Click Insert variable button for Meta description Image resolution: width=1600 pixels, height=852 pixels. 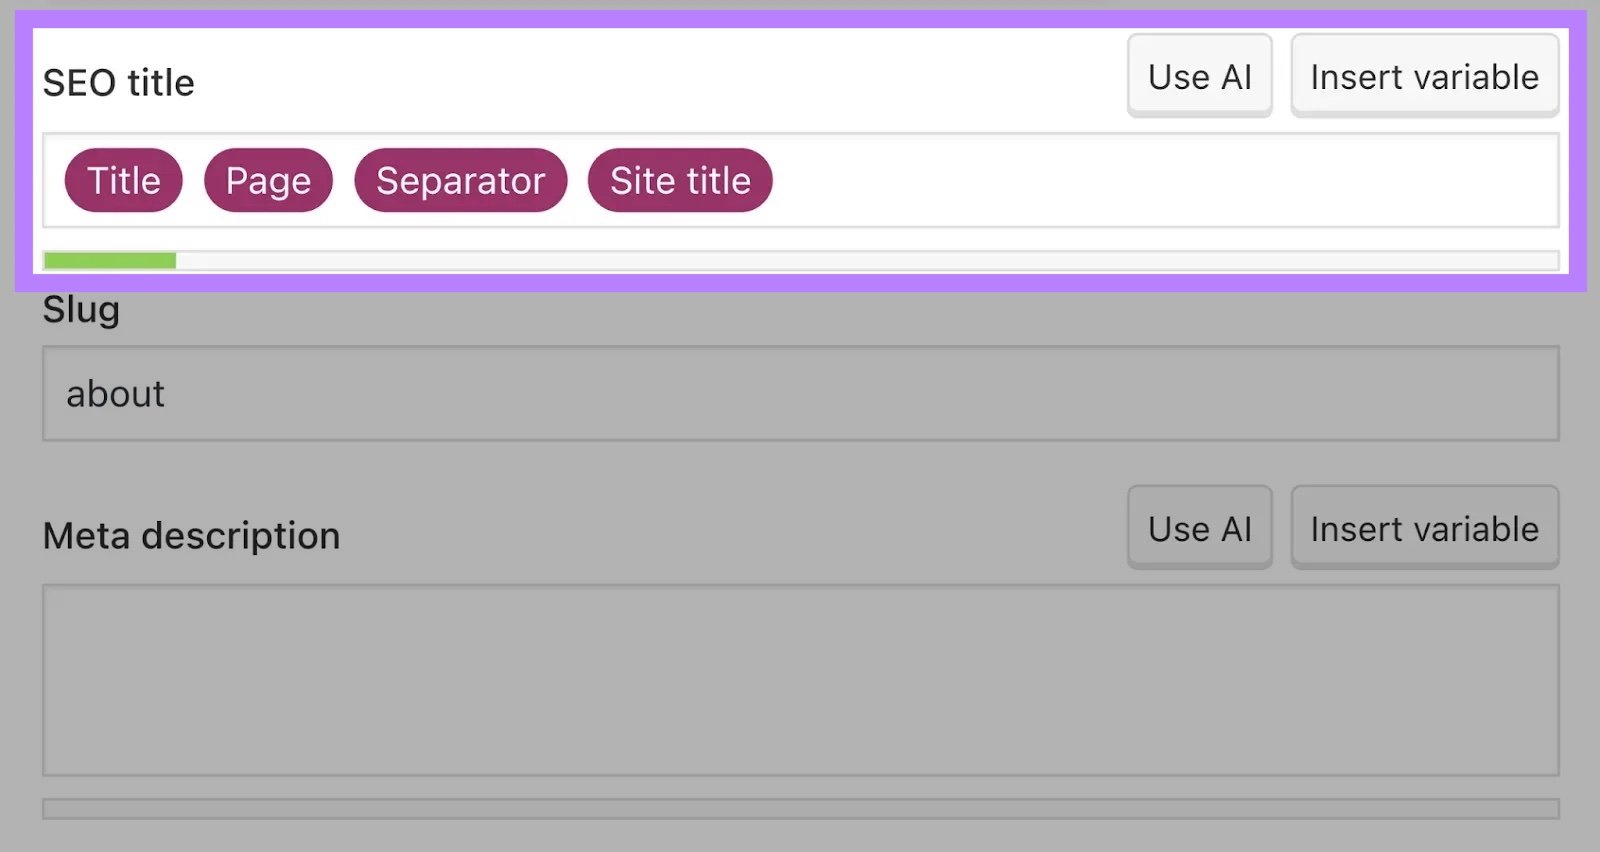click(x=1424, y=529)
